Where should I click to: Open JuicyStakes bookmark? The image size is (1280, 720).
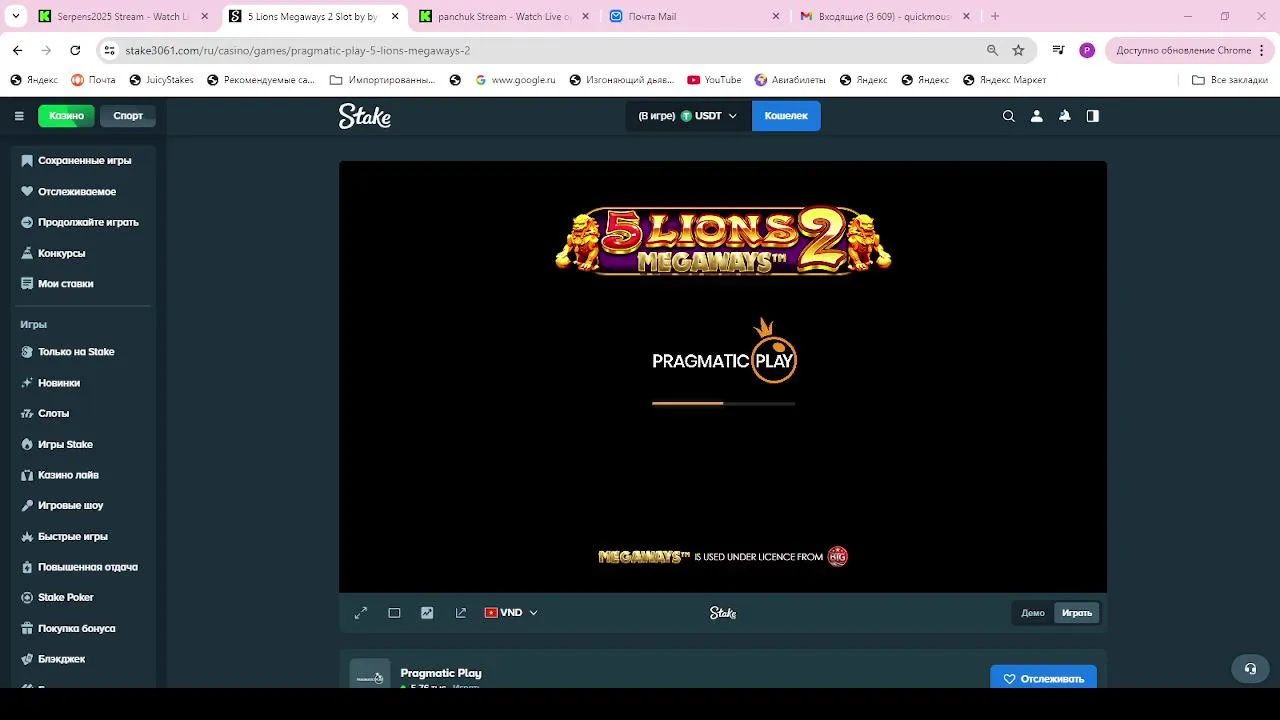(160, 80)
